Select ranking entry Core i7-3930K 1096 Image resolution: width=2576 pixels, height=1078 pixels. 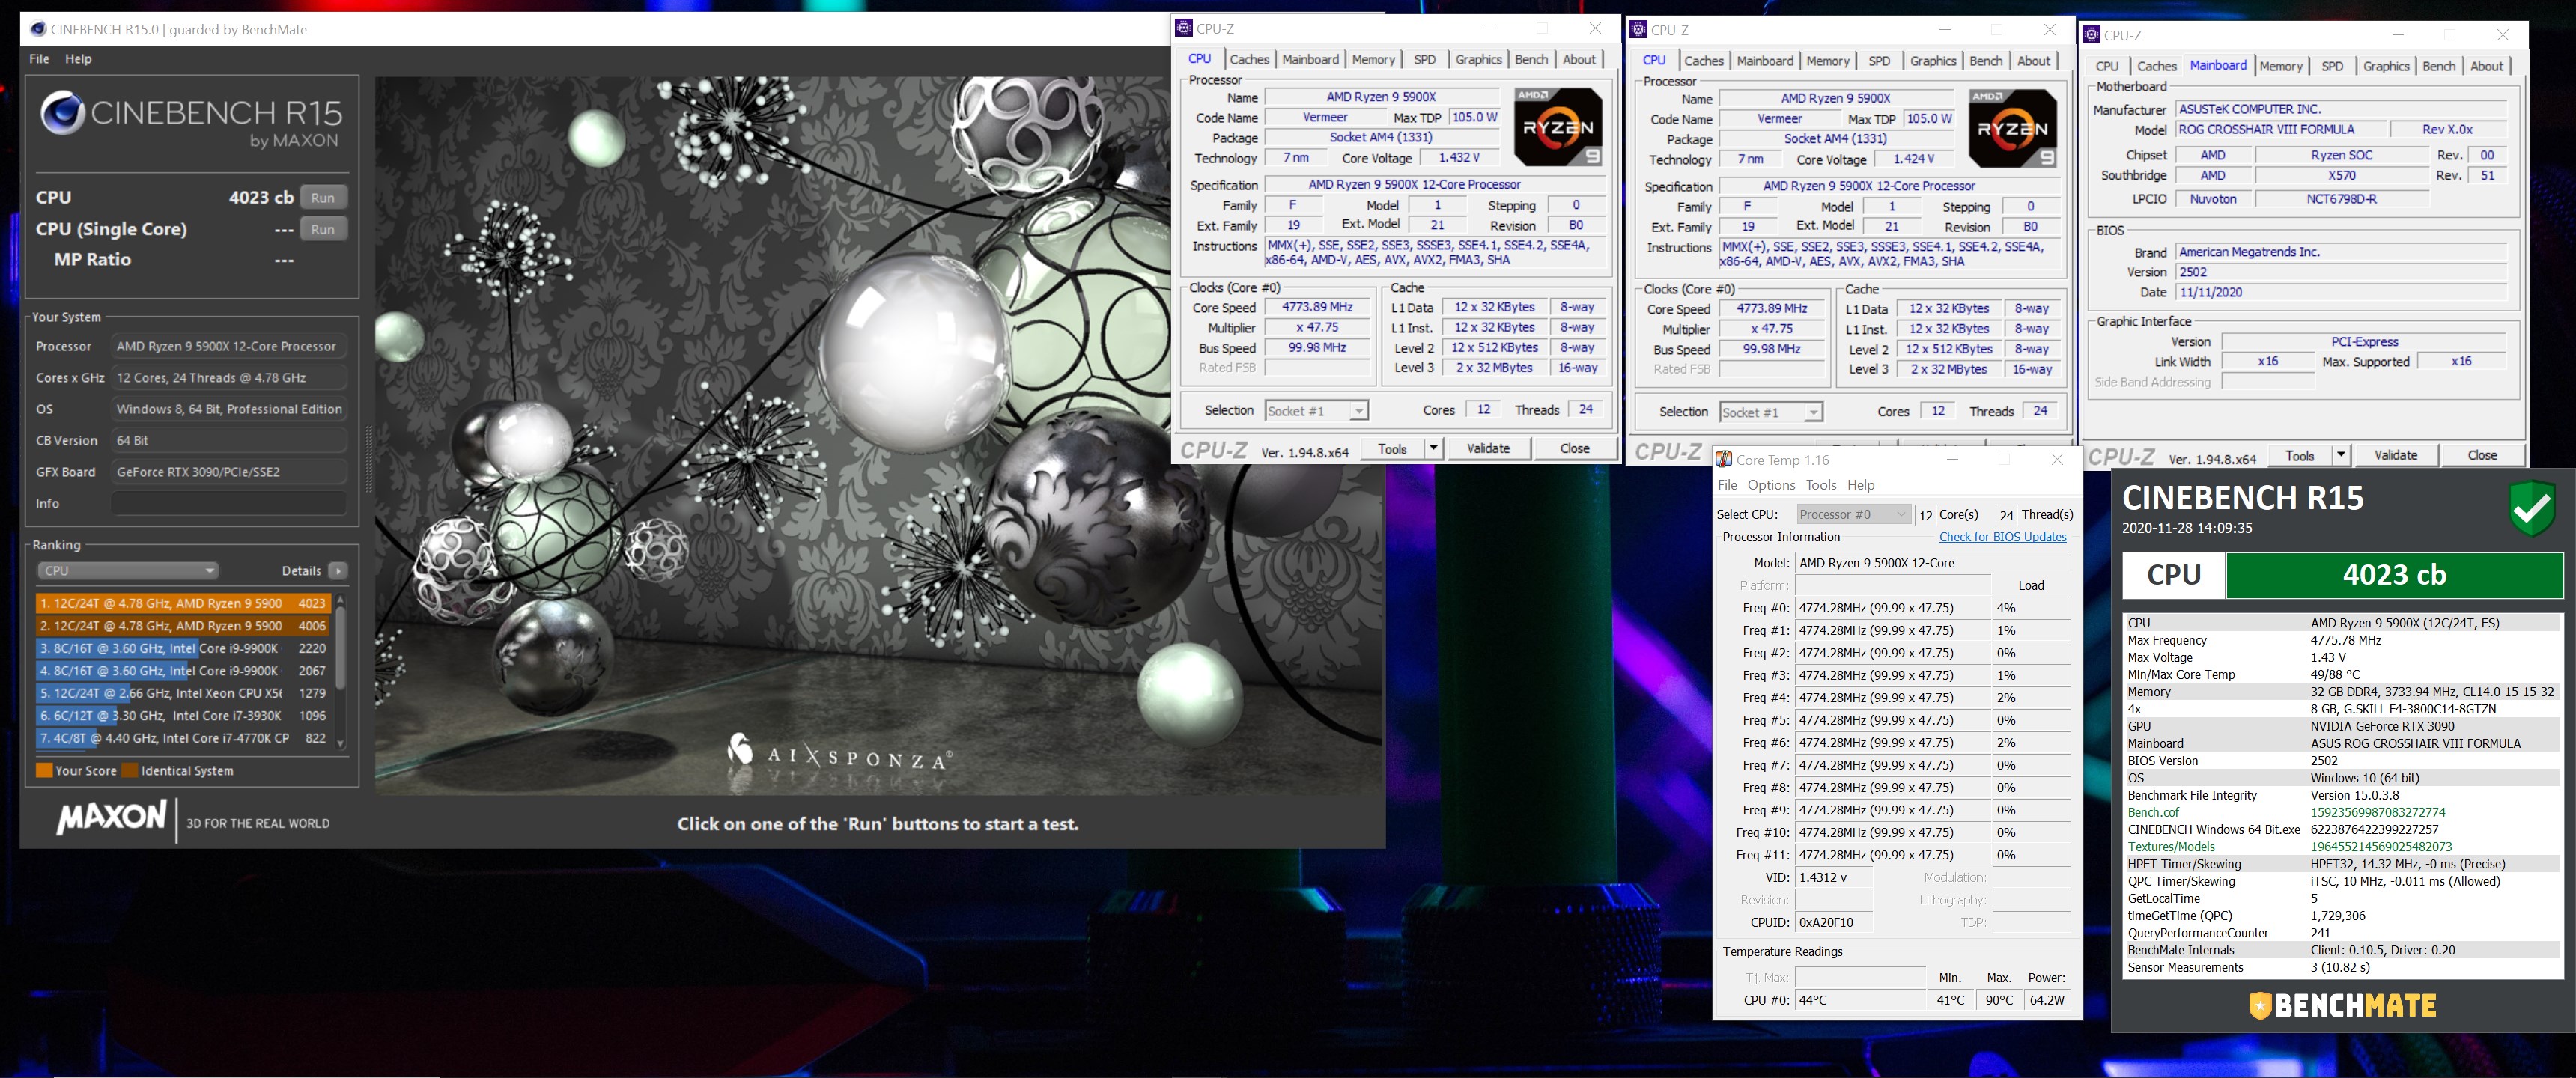point(183,716)
